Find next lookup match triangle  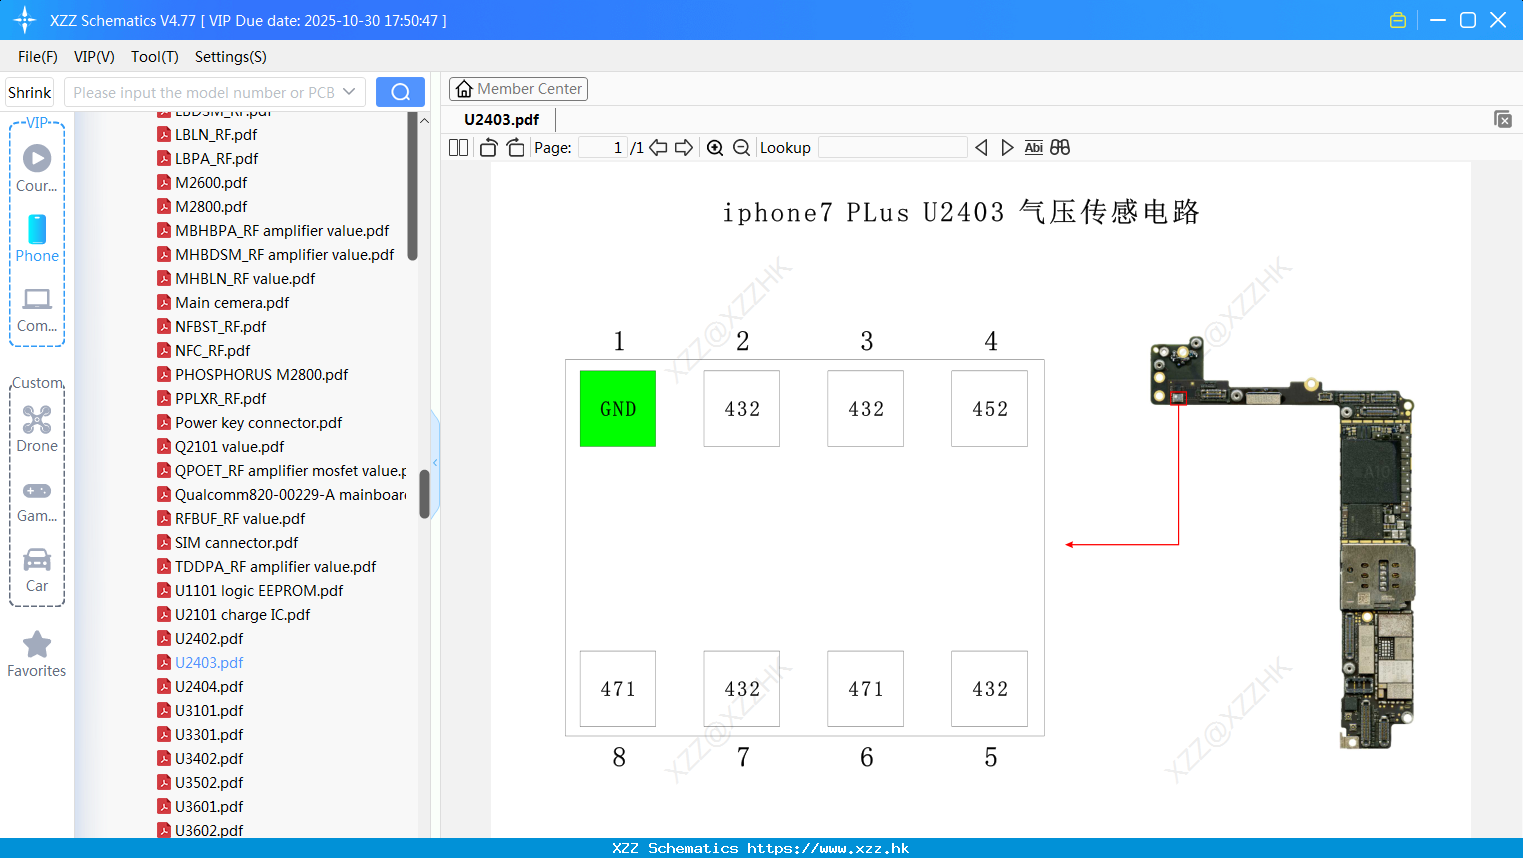click(1007, 148)
